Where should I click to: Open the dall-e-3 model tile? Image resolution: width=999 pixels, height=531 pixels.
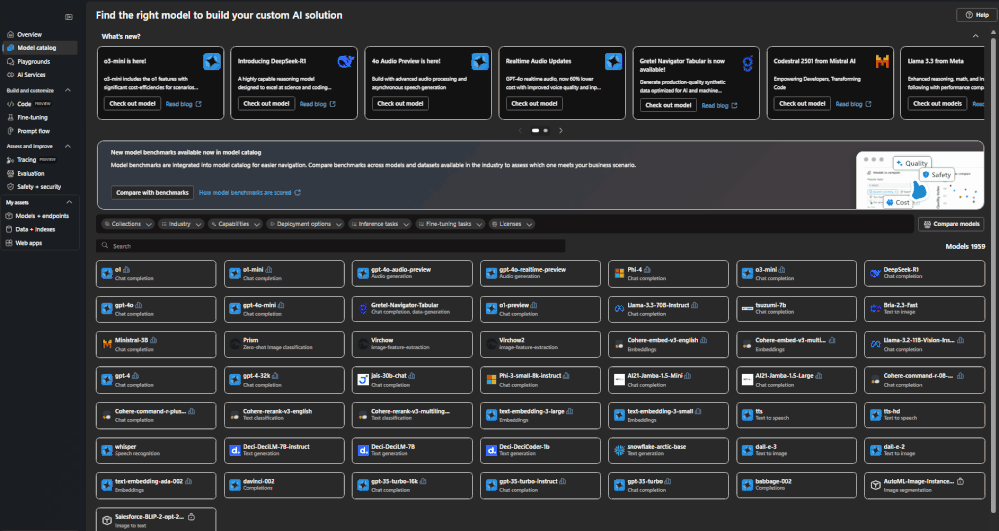(796, 451)
